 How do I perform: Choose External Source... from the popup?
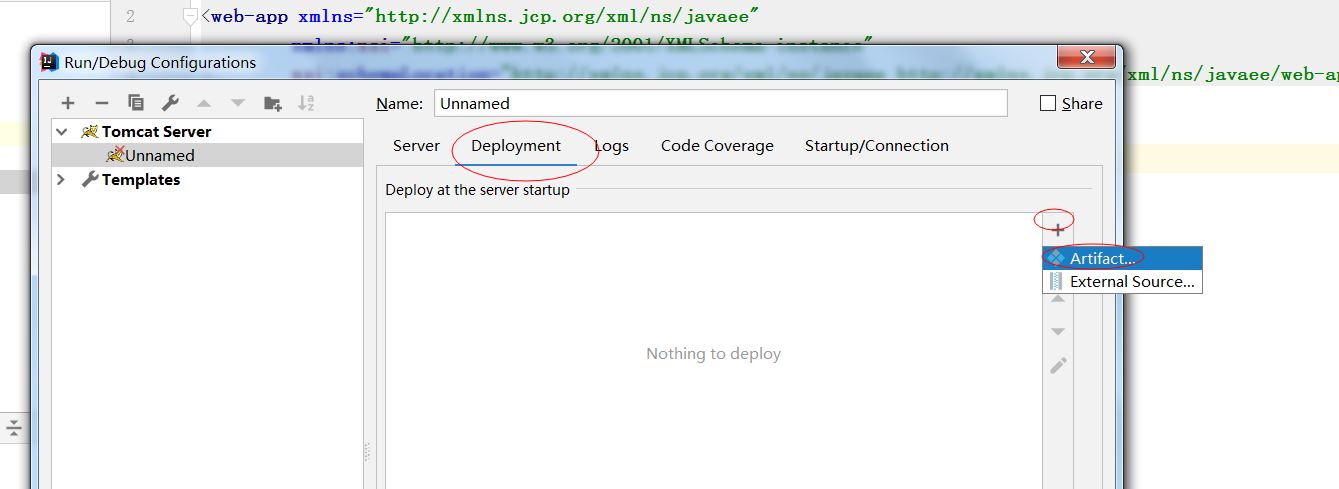coord(1122,282)
